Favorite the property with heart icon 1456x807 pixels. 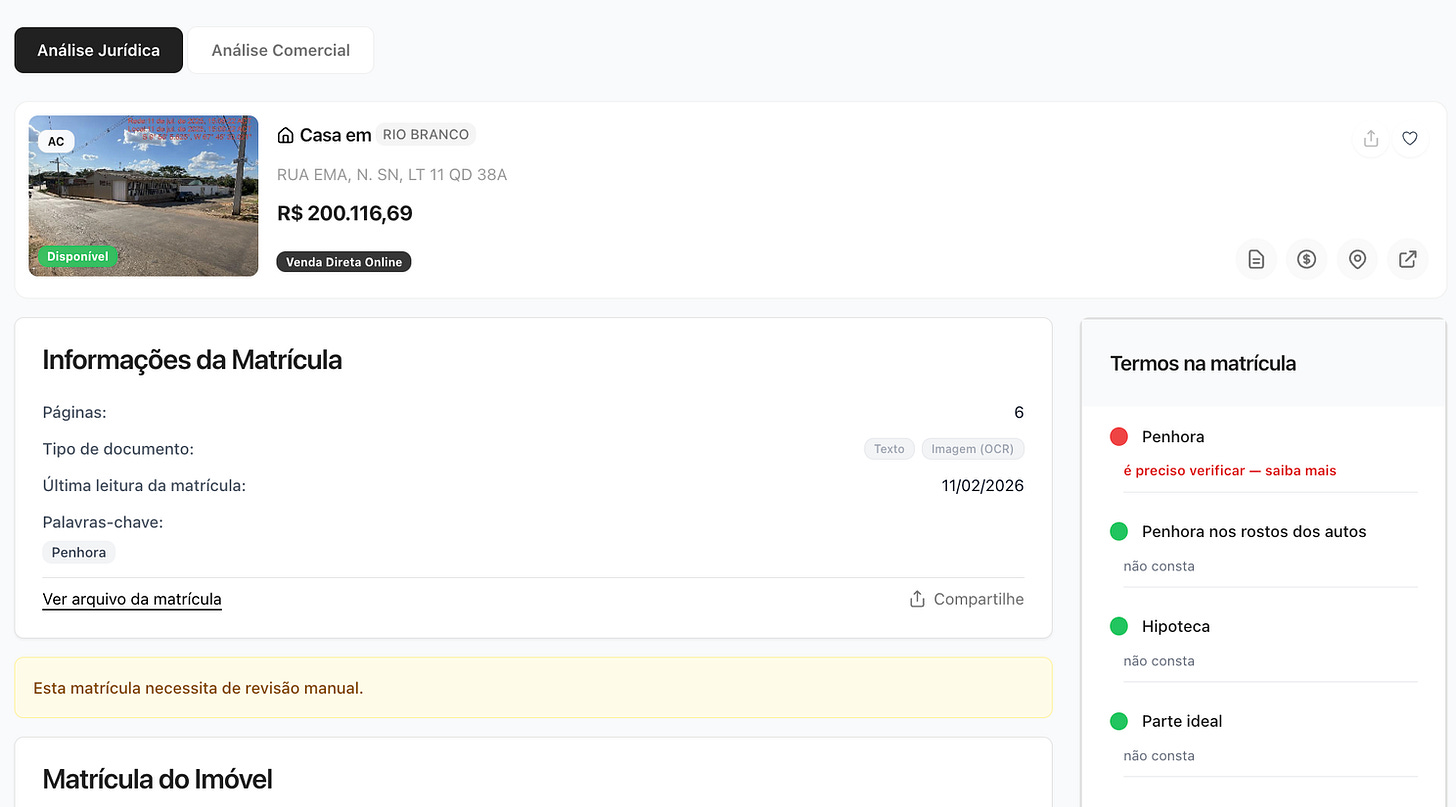click(x=1409, y=138)
